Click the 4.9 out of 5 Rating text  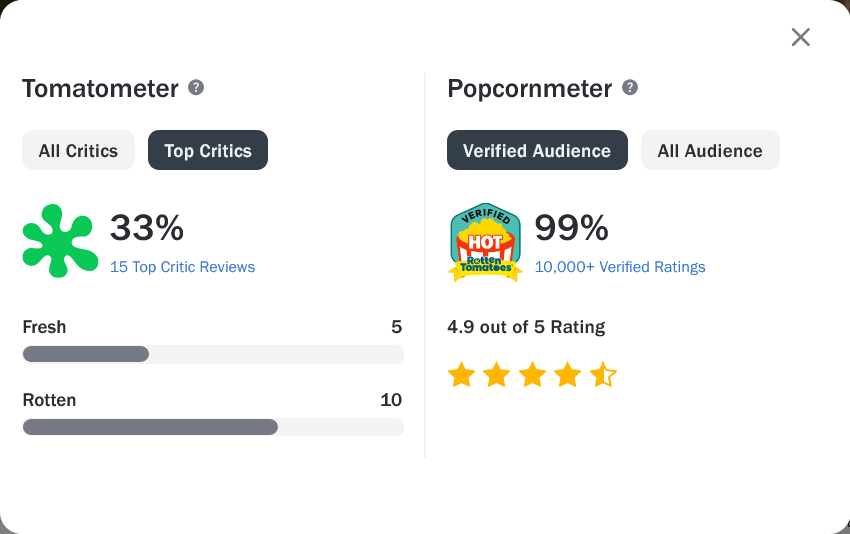(526, 327)
